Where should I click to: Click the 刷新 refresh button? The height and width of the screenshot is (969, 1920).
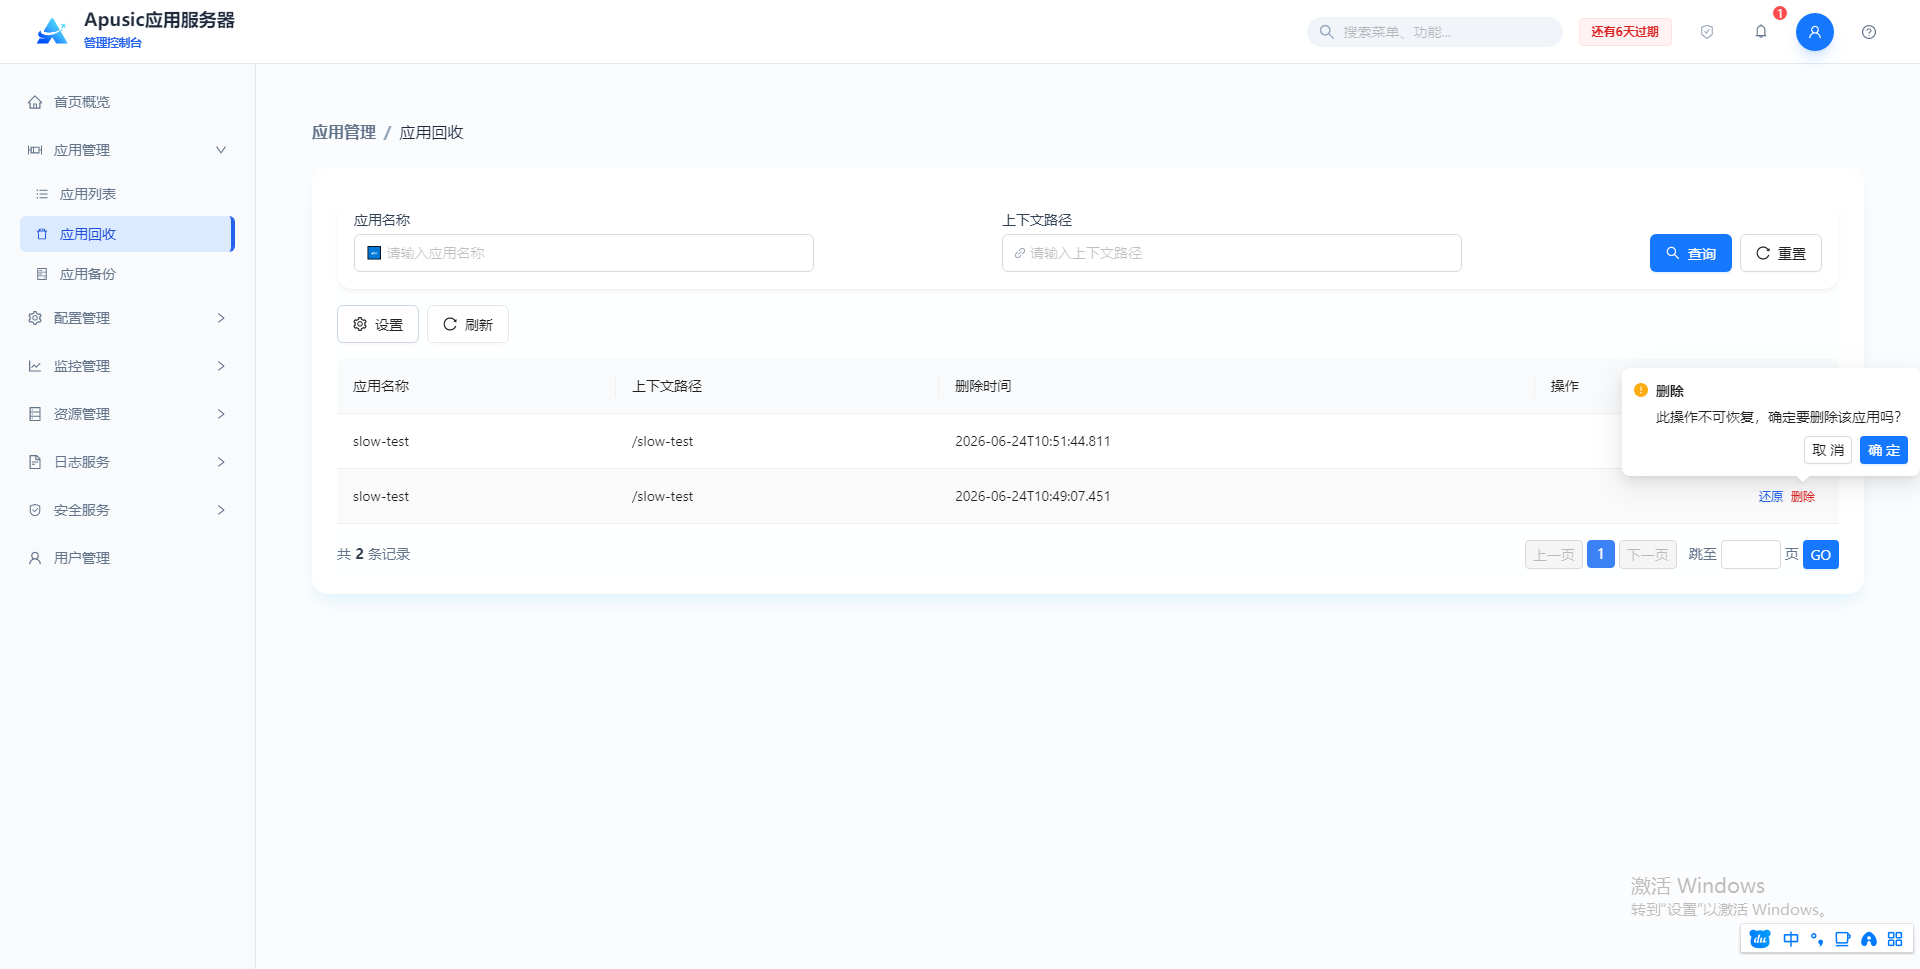pyautogui.click(x=468, y=324)
